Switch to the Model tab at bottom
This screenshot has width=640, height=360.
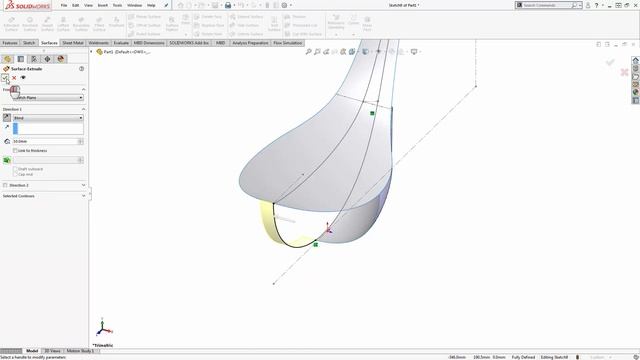tap(32, 351)
